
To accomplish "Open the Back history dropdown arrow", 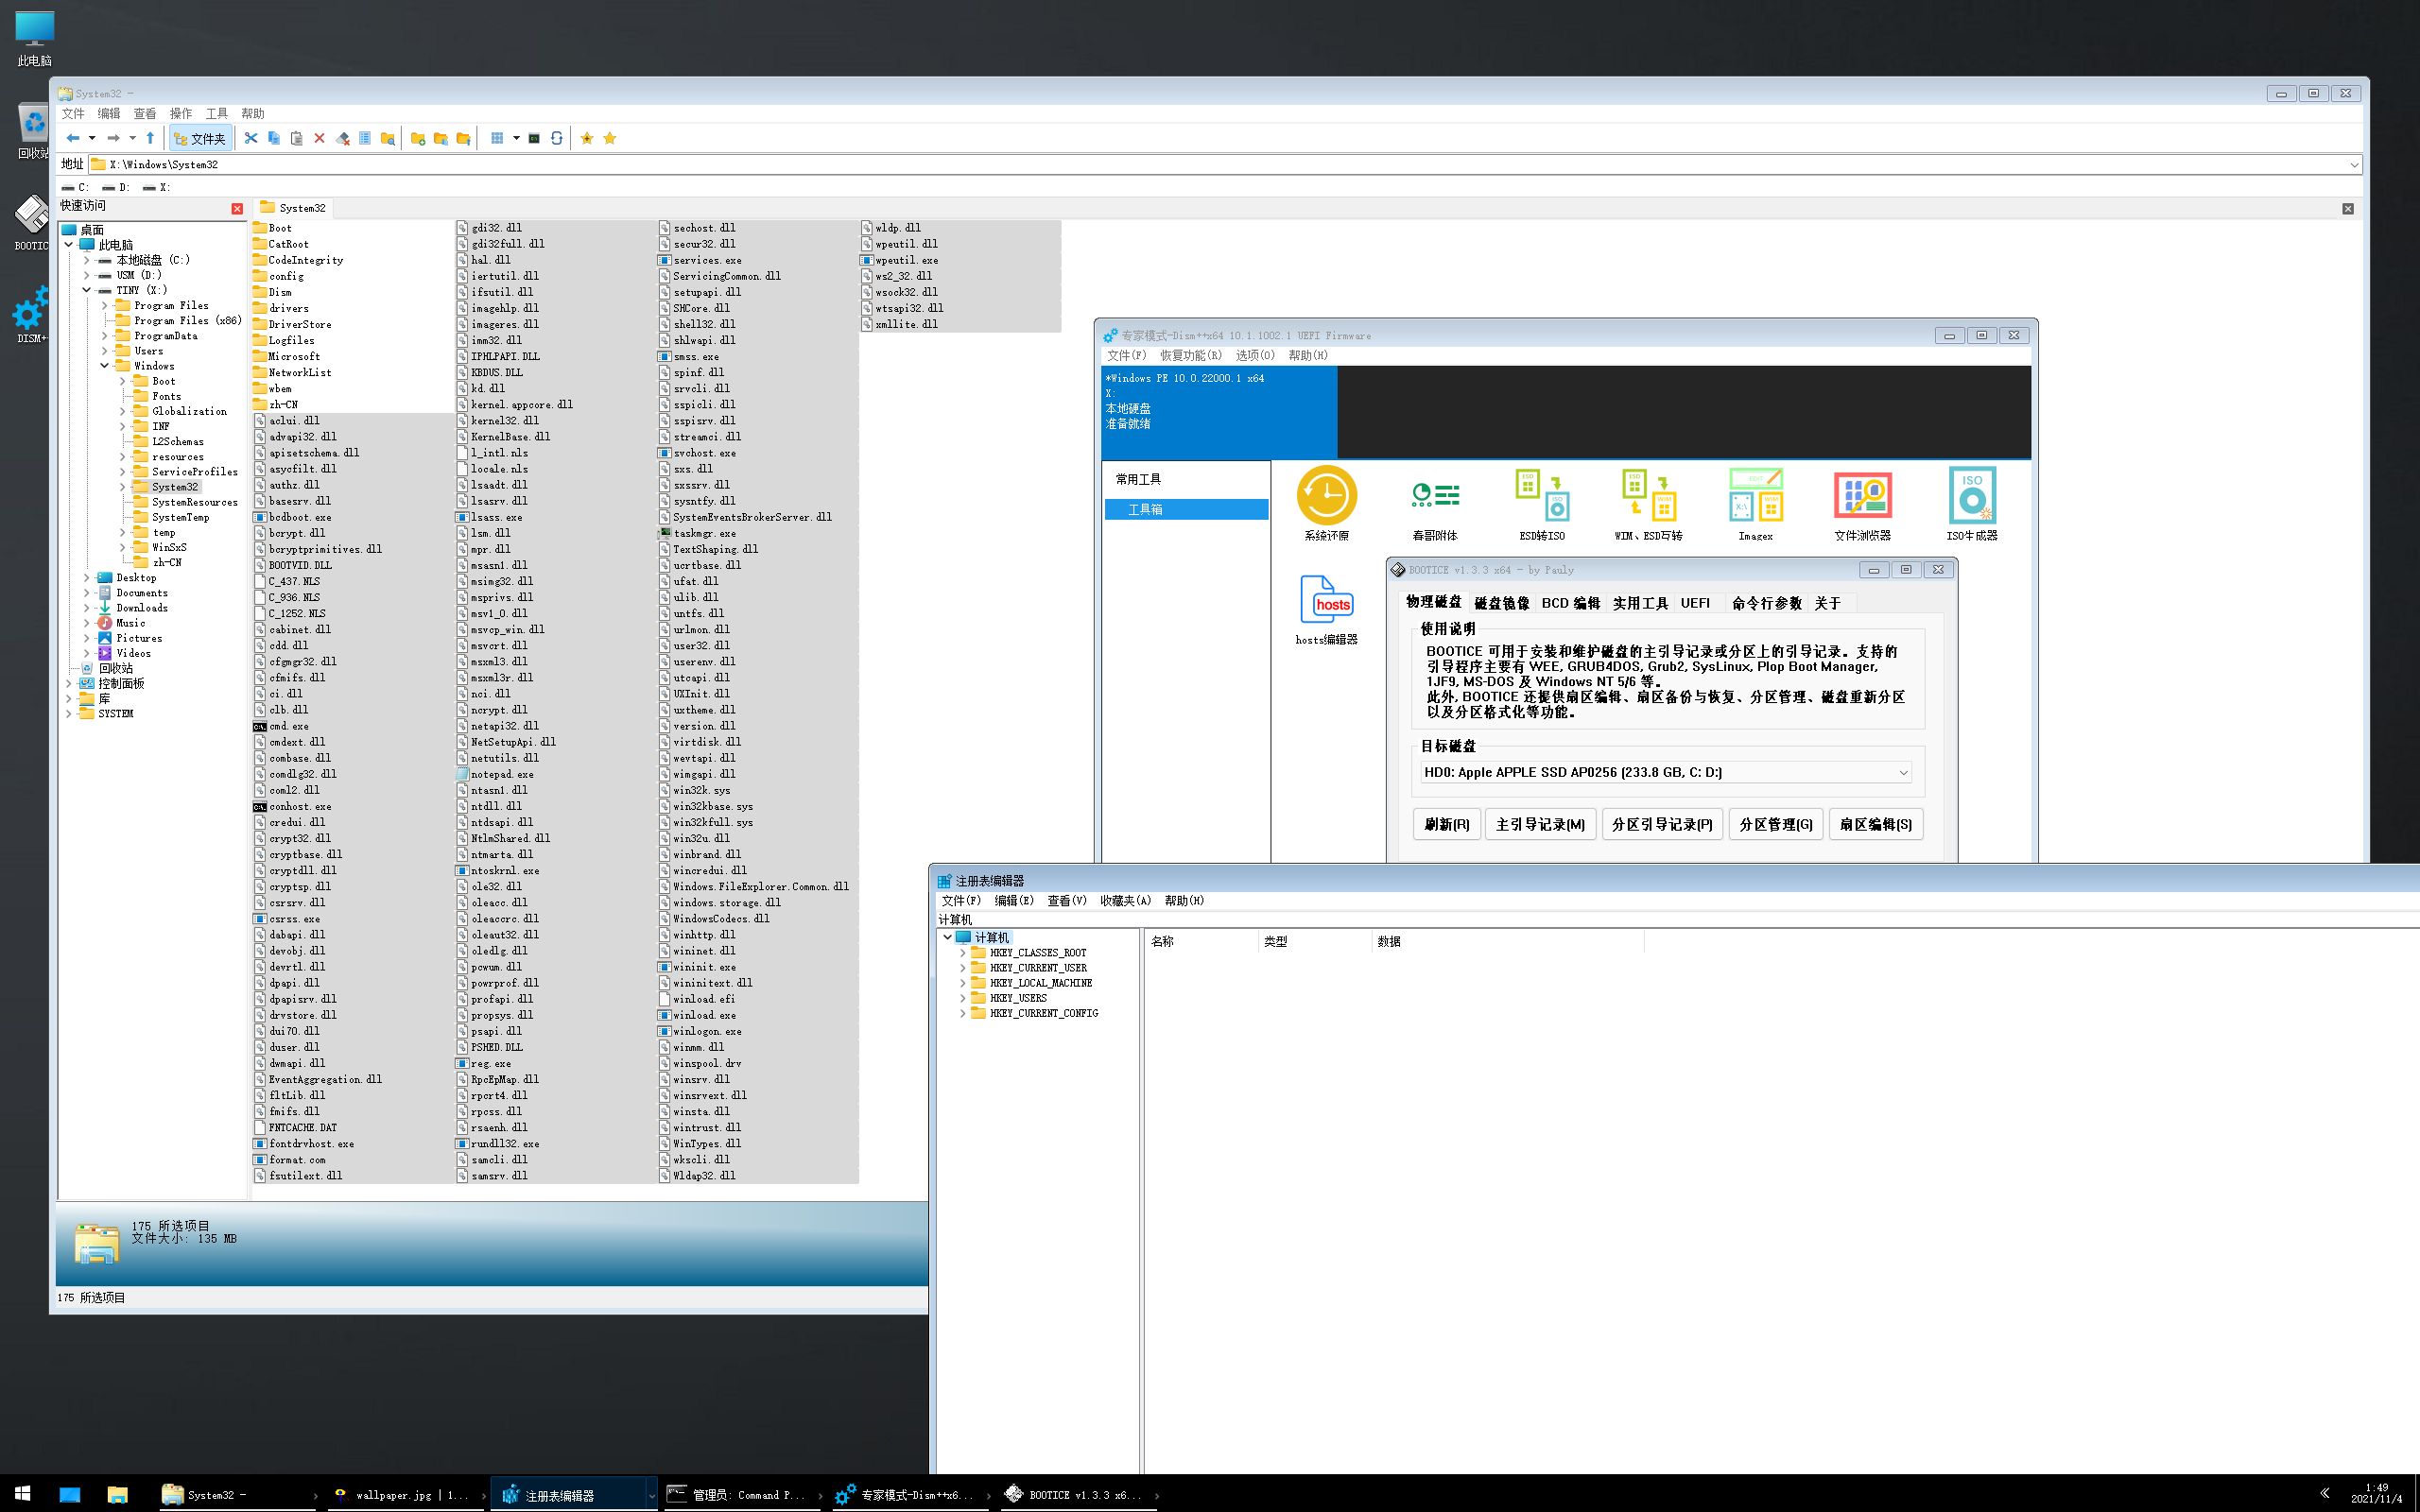I will 92,138.
